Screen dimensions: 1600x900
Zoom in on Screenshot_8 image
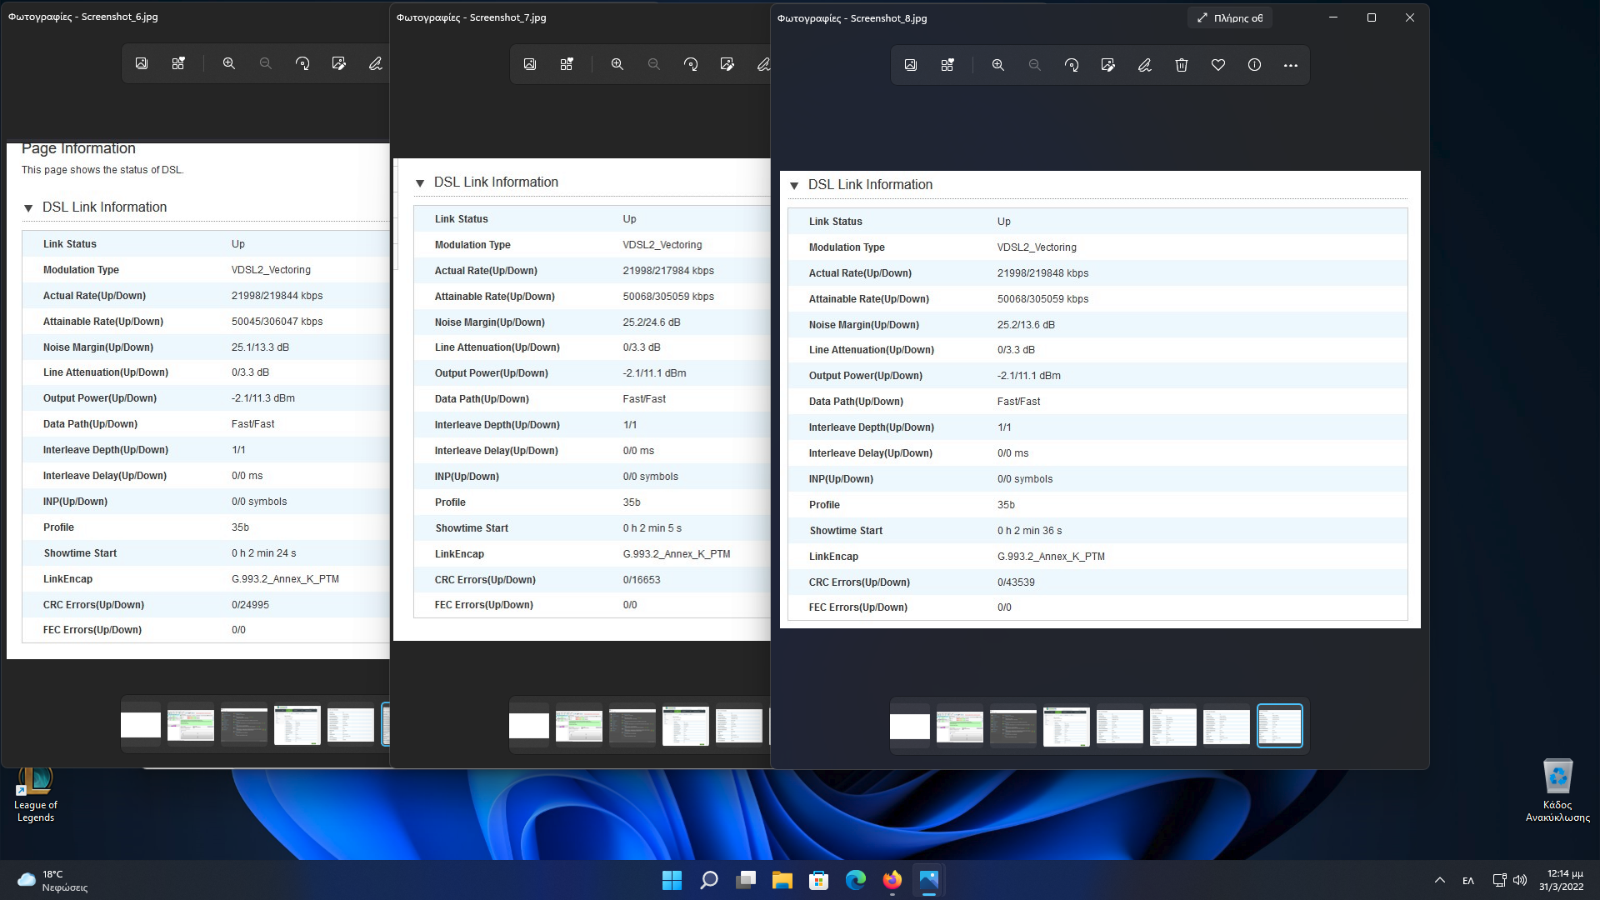coord(998,65)
